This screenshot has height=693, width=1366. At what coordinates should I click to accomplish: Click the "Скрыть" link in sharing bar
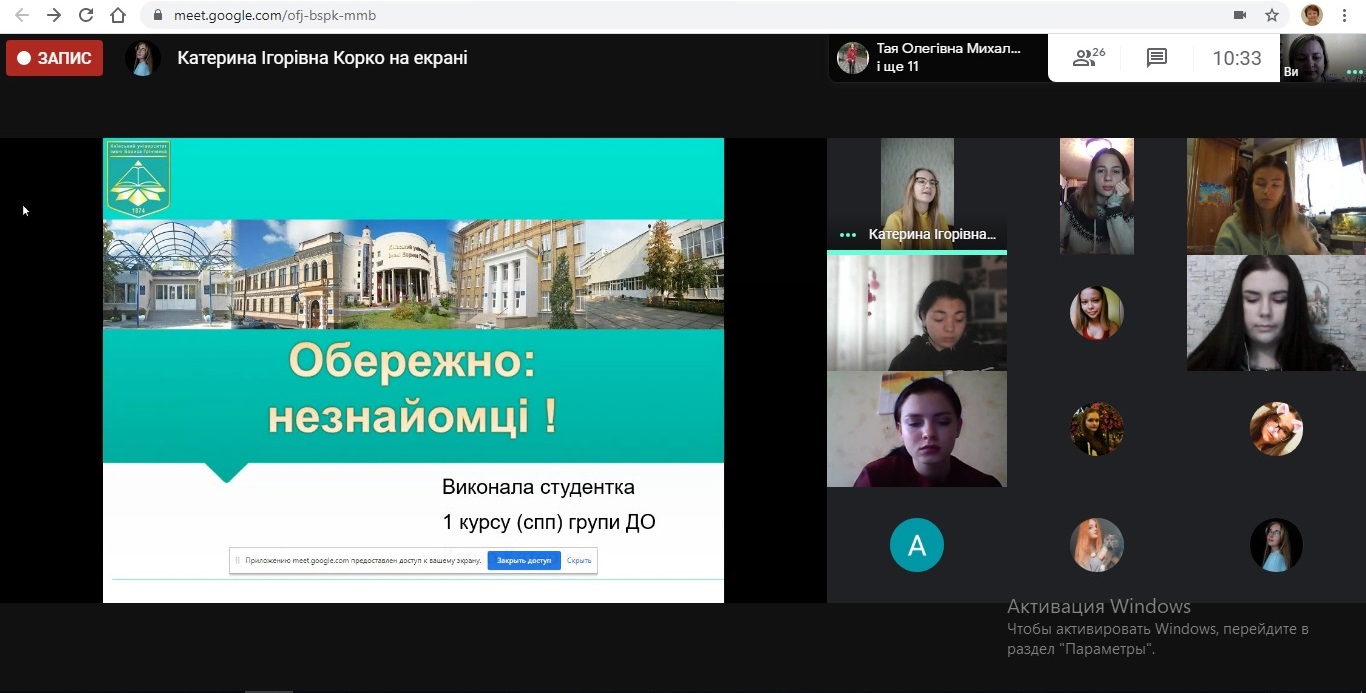click(x=579, y=560)
